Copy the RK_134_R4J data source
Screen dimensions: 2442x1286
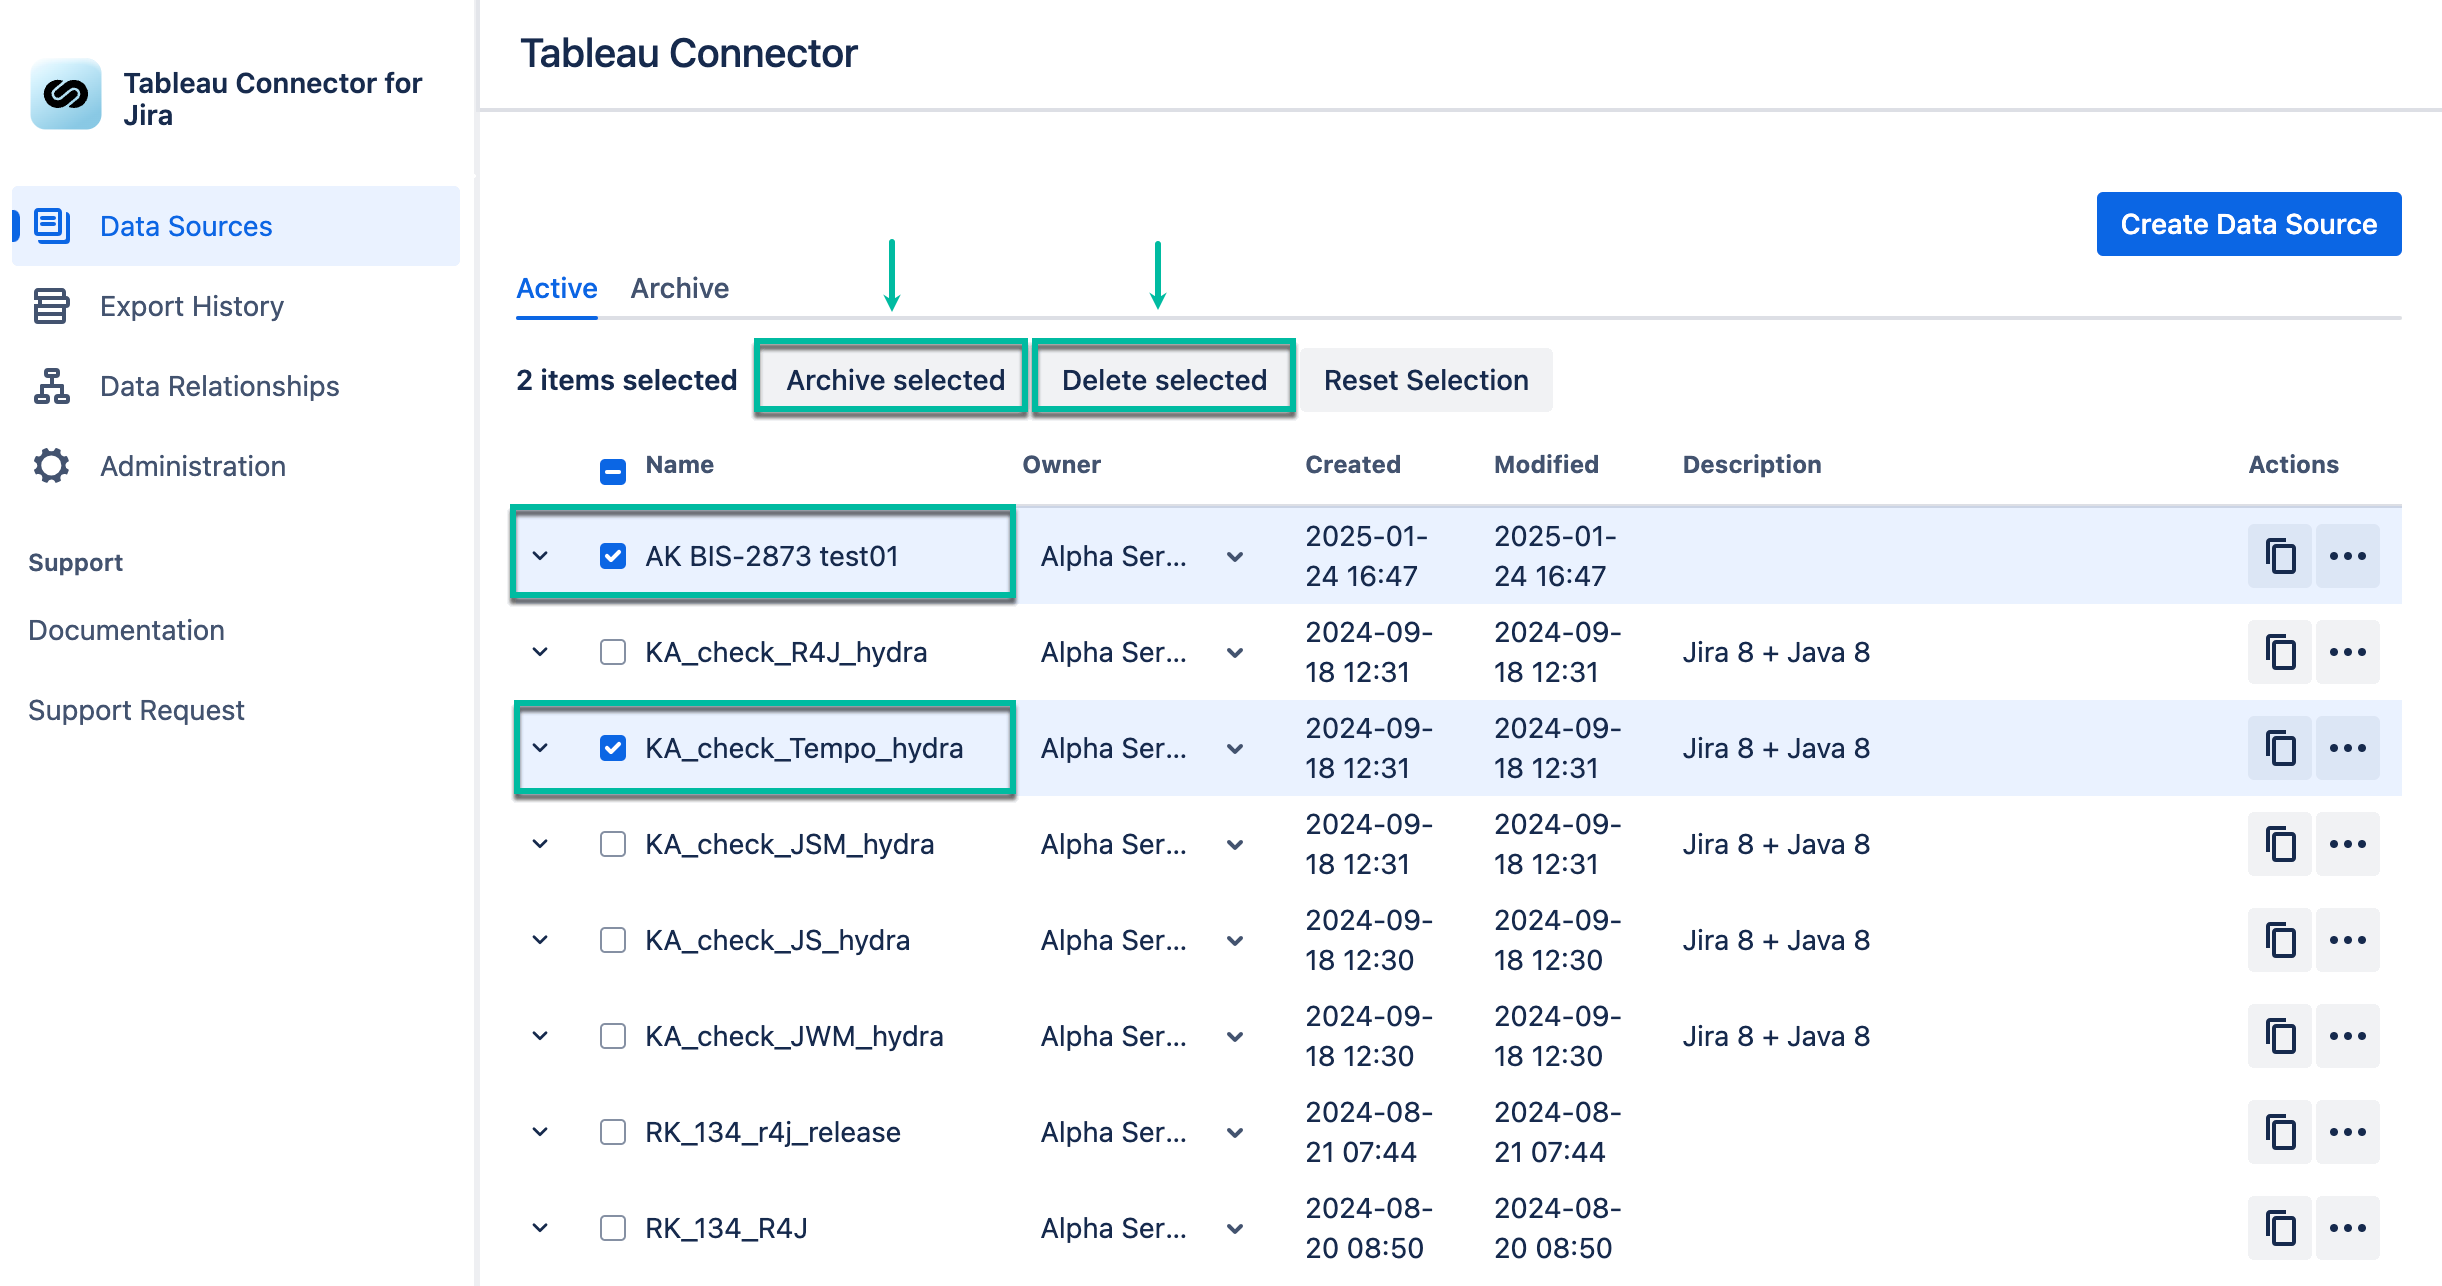point(2280,1228)
